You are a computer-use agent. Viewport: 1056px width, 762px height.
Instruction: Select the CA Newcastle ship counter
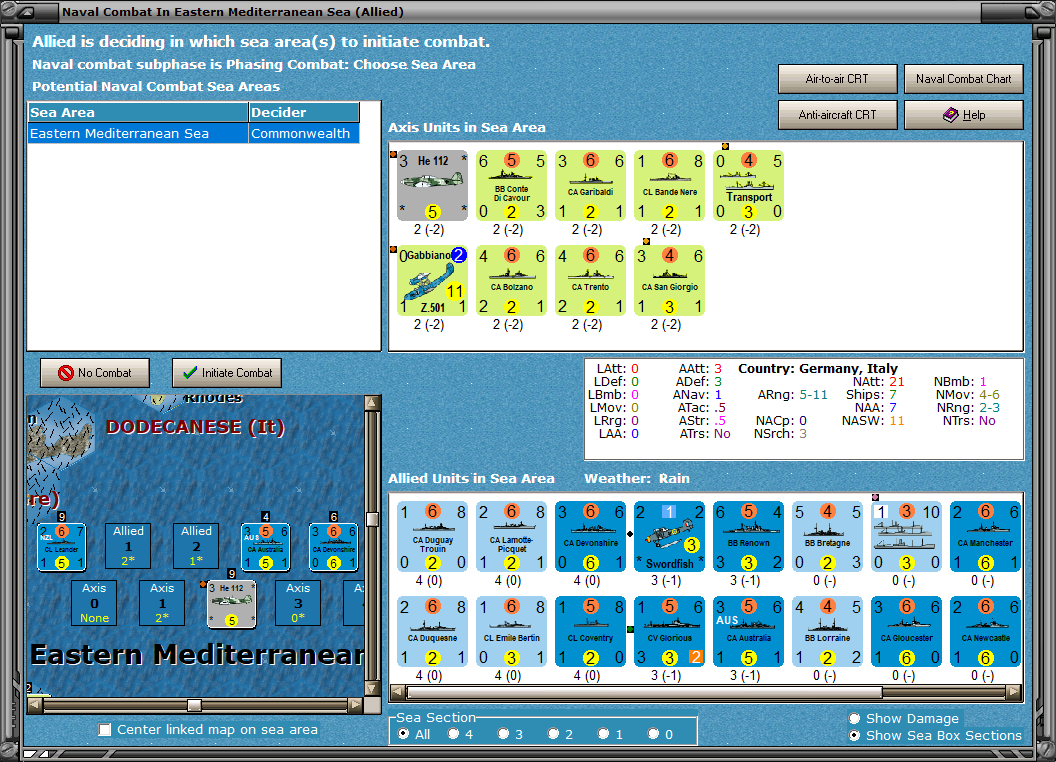985,631
